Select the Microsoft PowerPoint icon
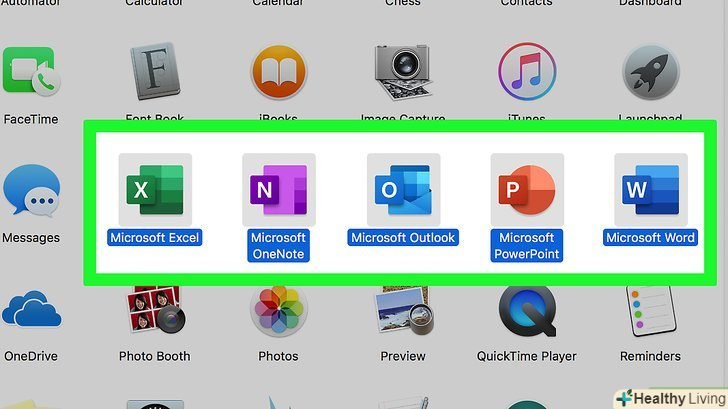Screen dimensions: 728x409 527,190
